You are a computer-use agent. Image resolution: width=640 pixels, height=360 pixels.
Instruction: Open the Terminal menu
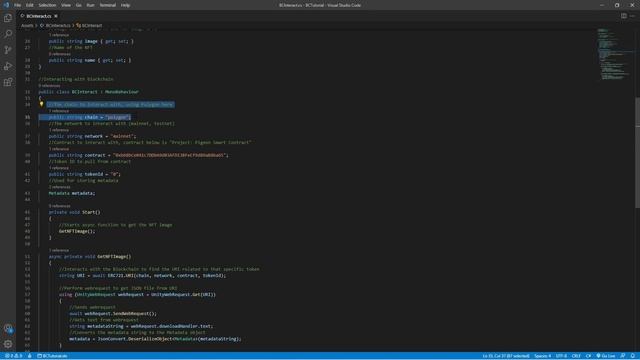(x=108, y=5)
